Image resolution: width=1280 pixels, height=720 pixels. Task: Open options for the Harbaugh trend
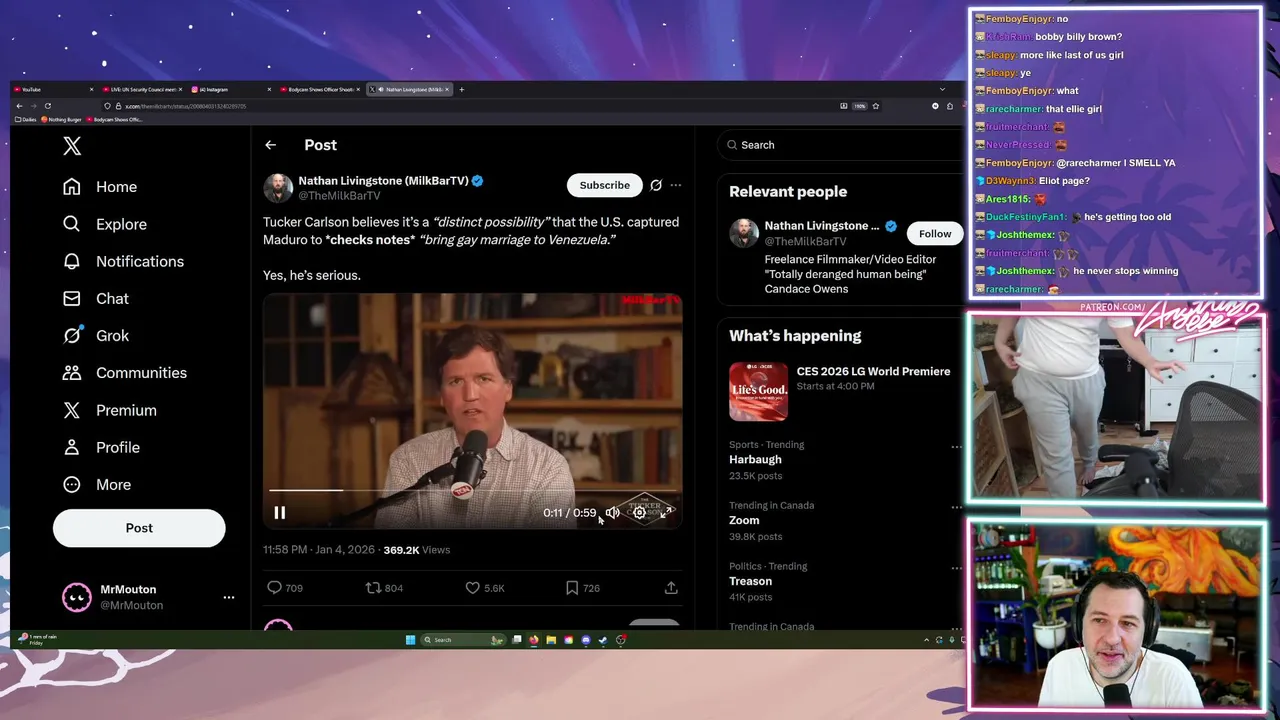click(x=956, y=447)
